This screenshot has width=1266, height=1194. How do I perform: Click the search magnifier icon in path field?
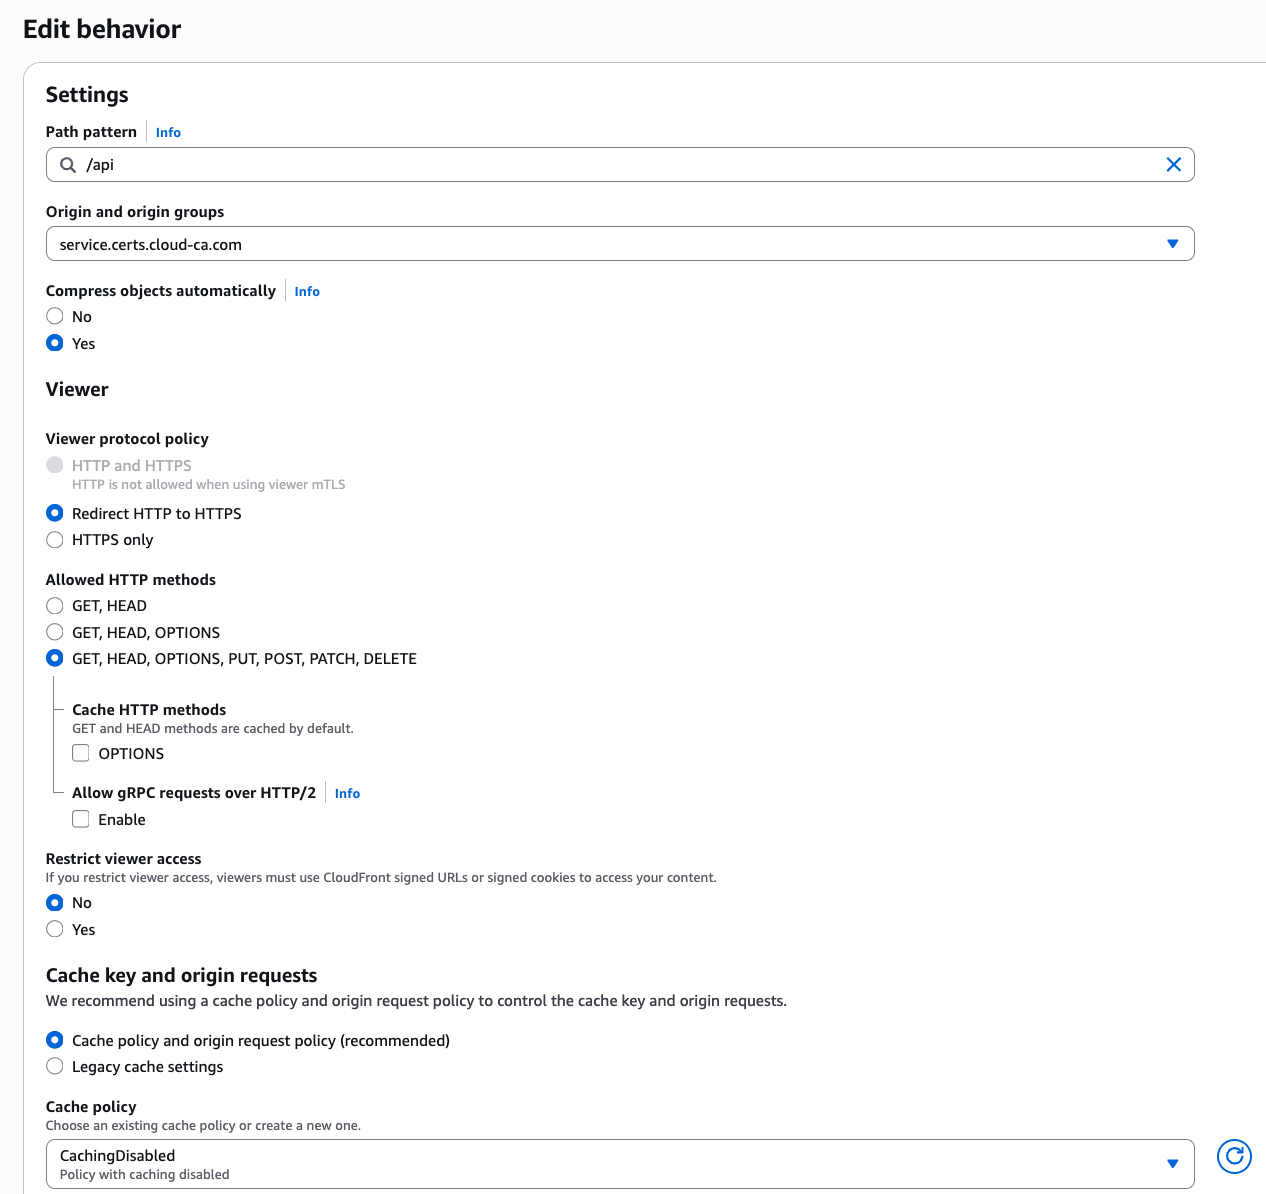pyautogui.click(x=68, y=165)
